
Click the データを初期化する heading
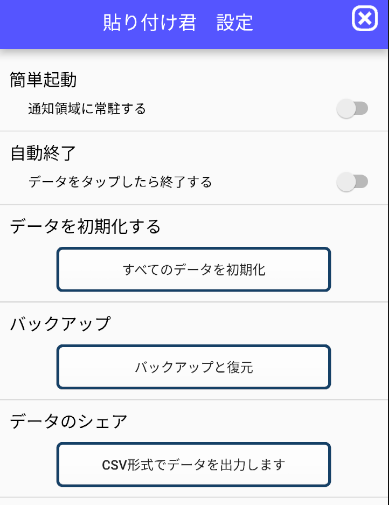click(x=85, y=227)
